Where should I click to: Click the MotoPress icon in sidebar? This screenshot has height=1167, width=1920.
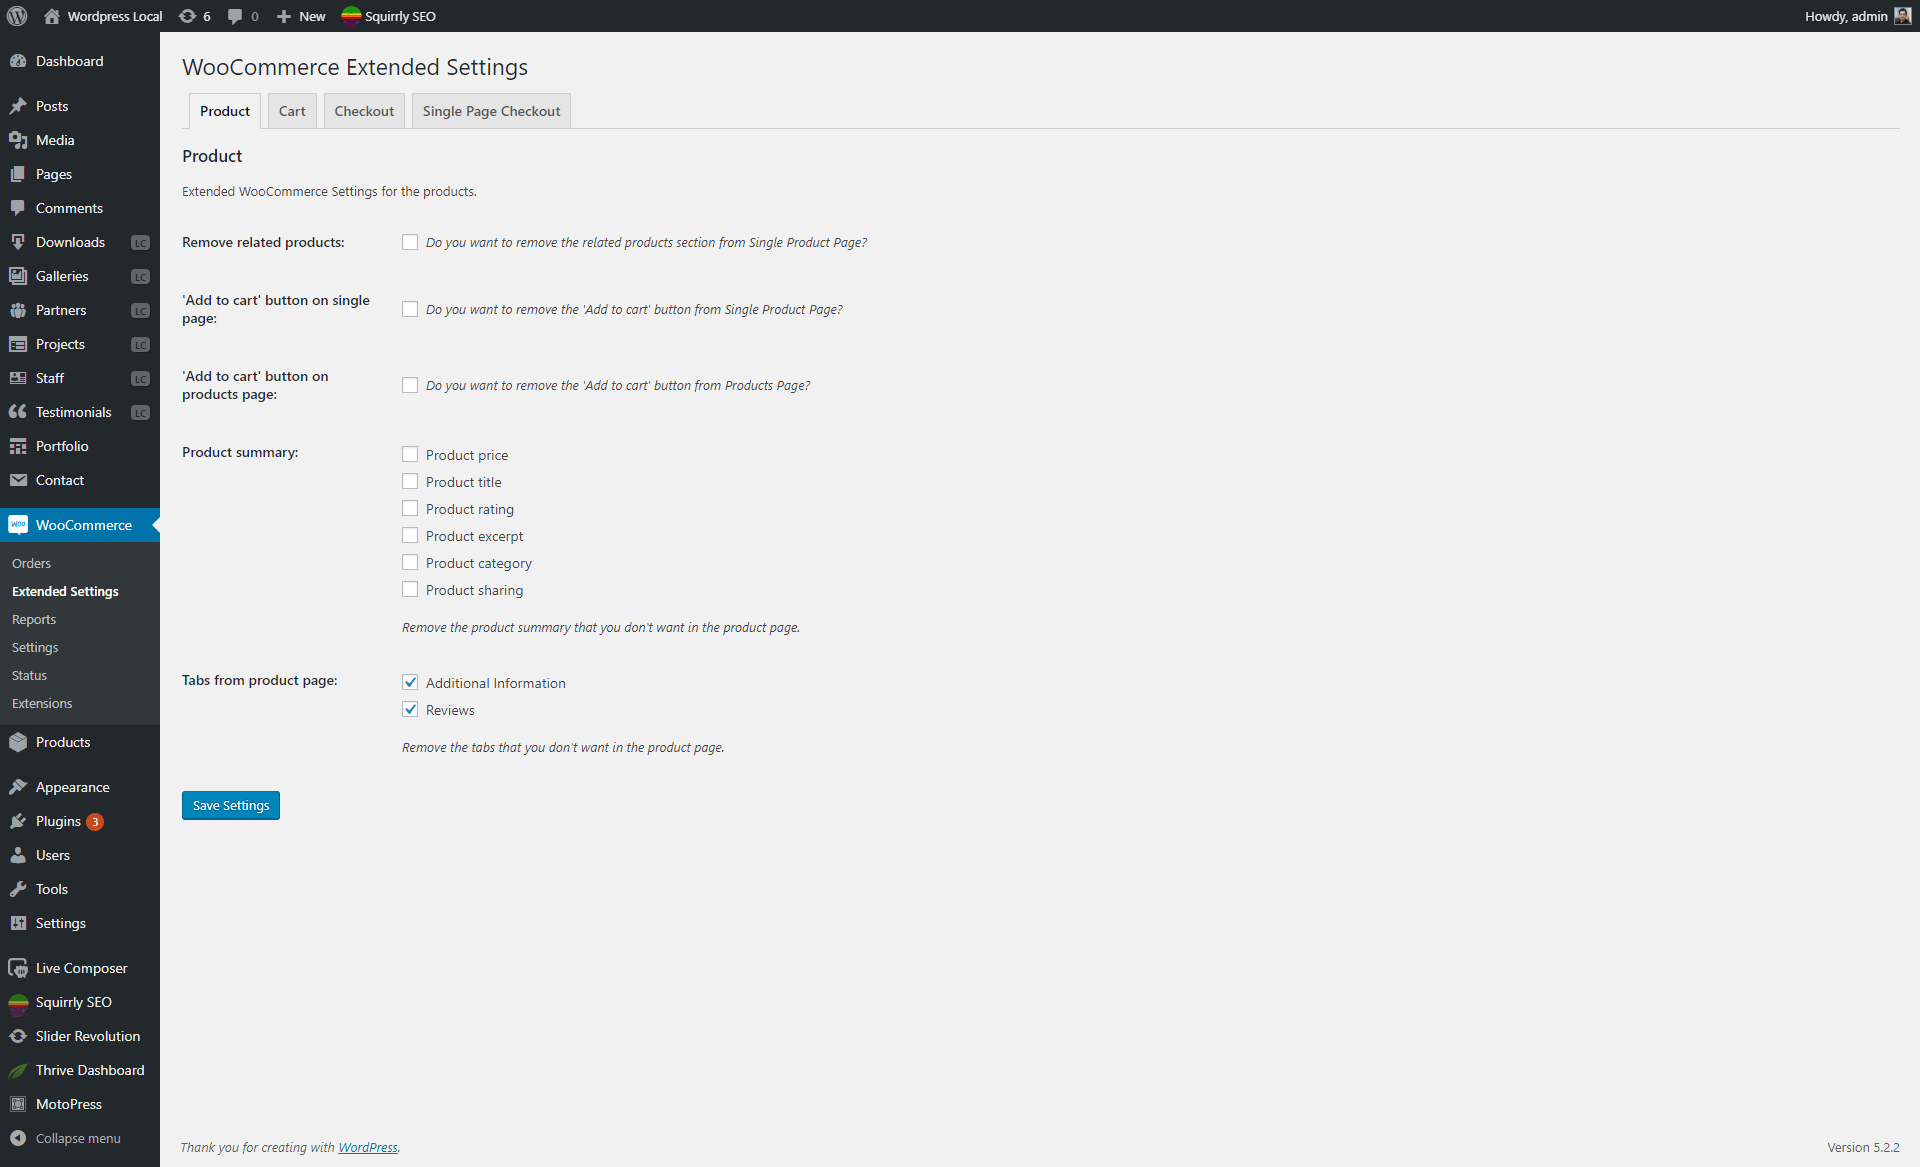18,1104
